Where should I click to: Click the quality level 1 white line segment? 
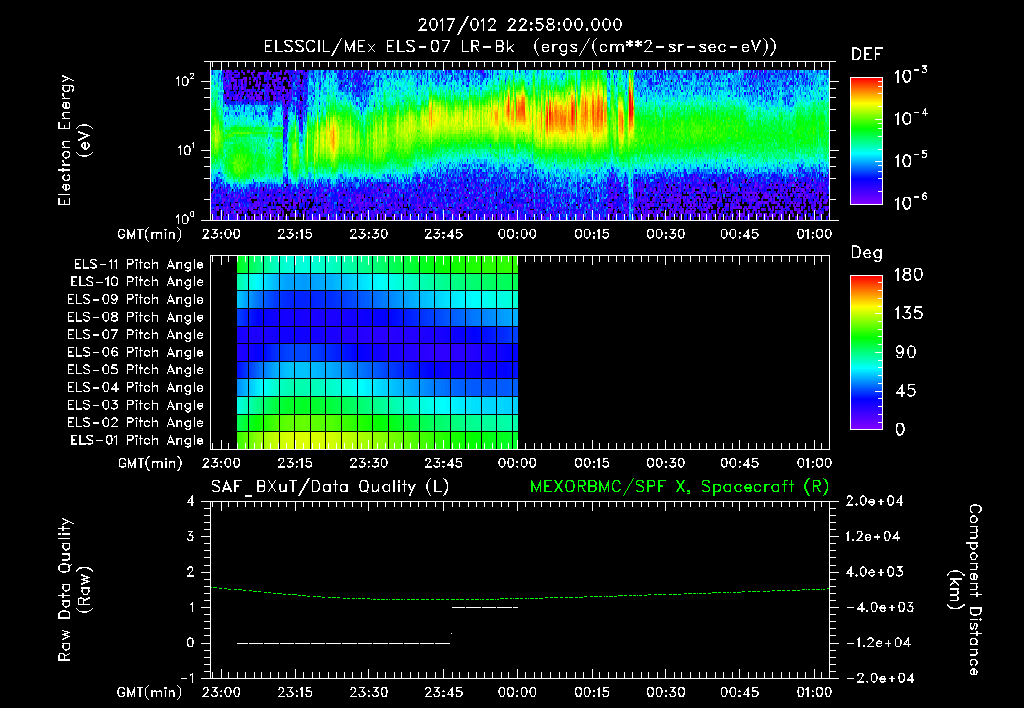(485, 608)
